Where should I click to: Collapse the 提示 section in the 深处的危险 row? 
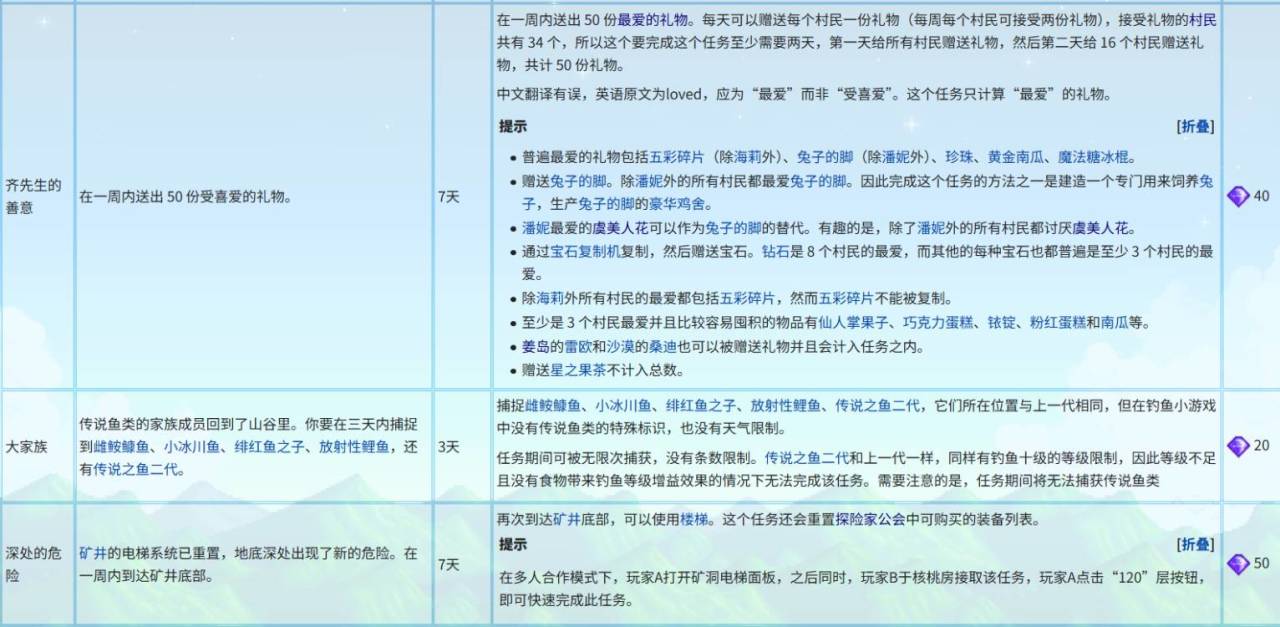[1196, 545]
